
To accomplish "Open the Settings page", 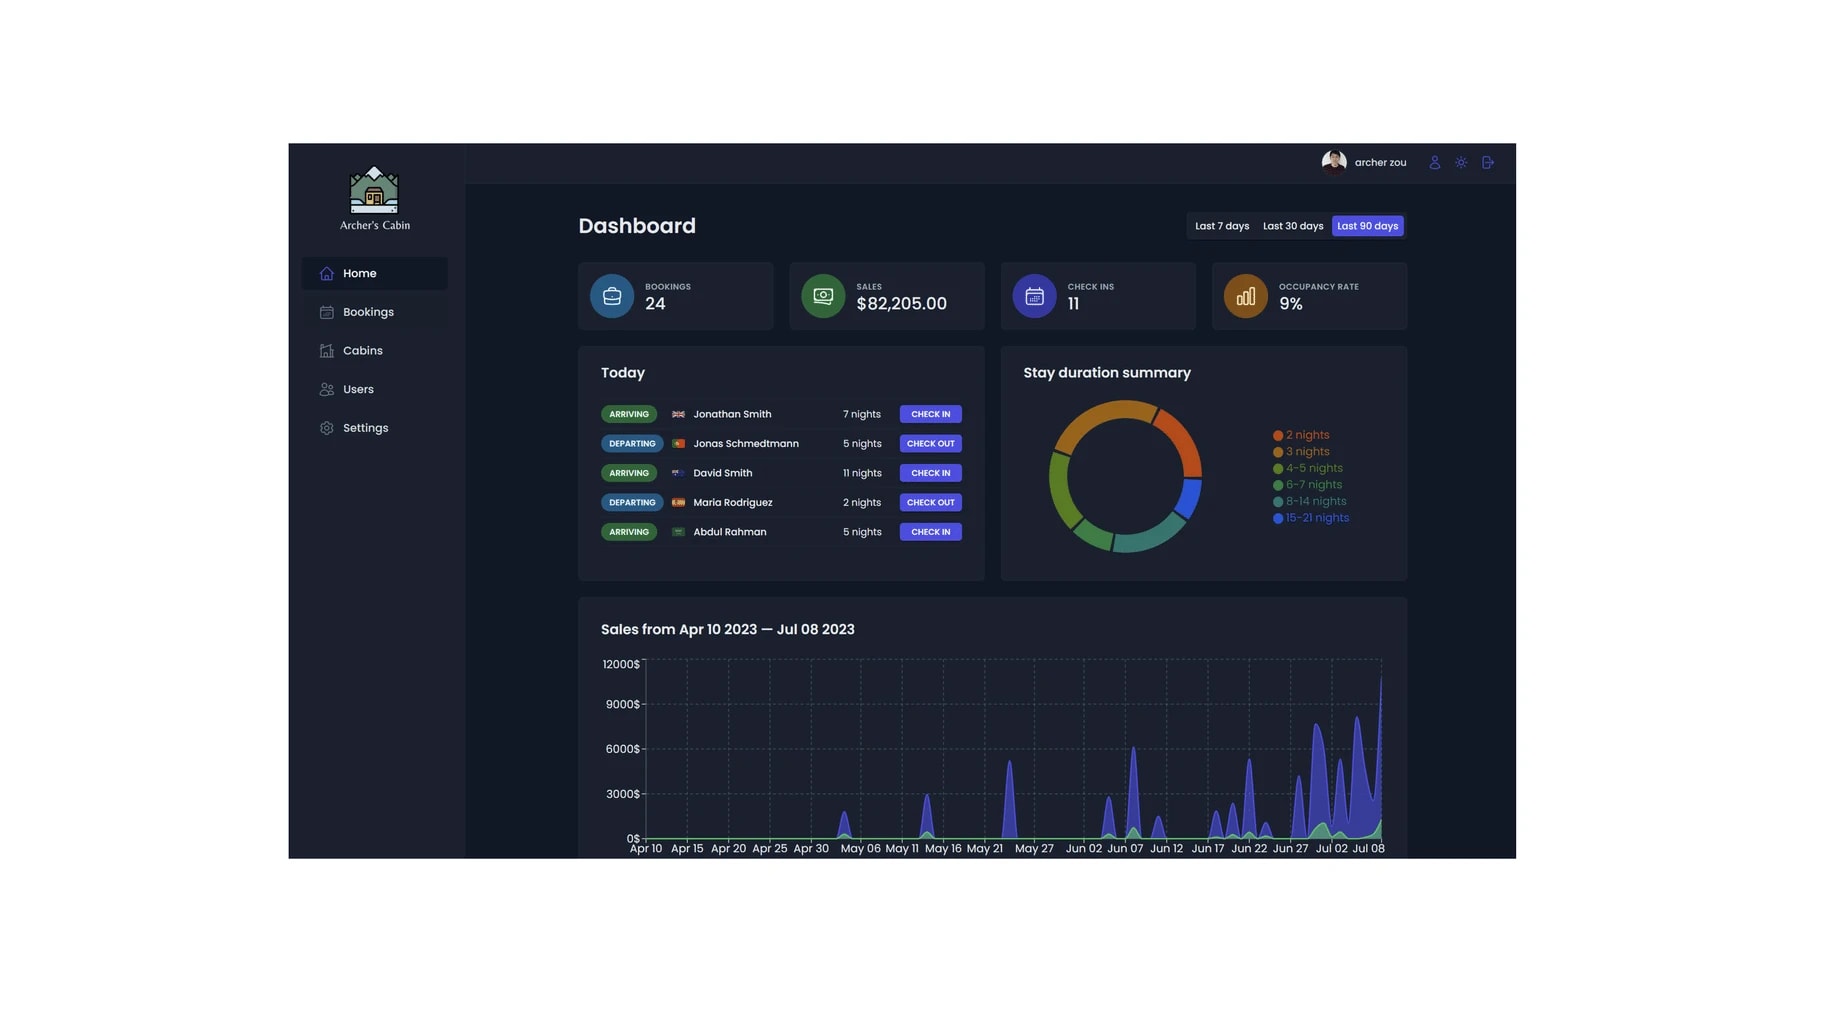I will tap(374, 428).
